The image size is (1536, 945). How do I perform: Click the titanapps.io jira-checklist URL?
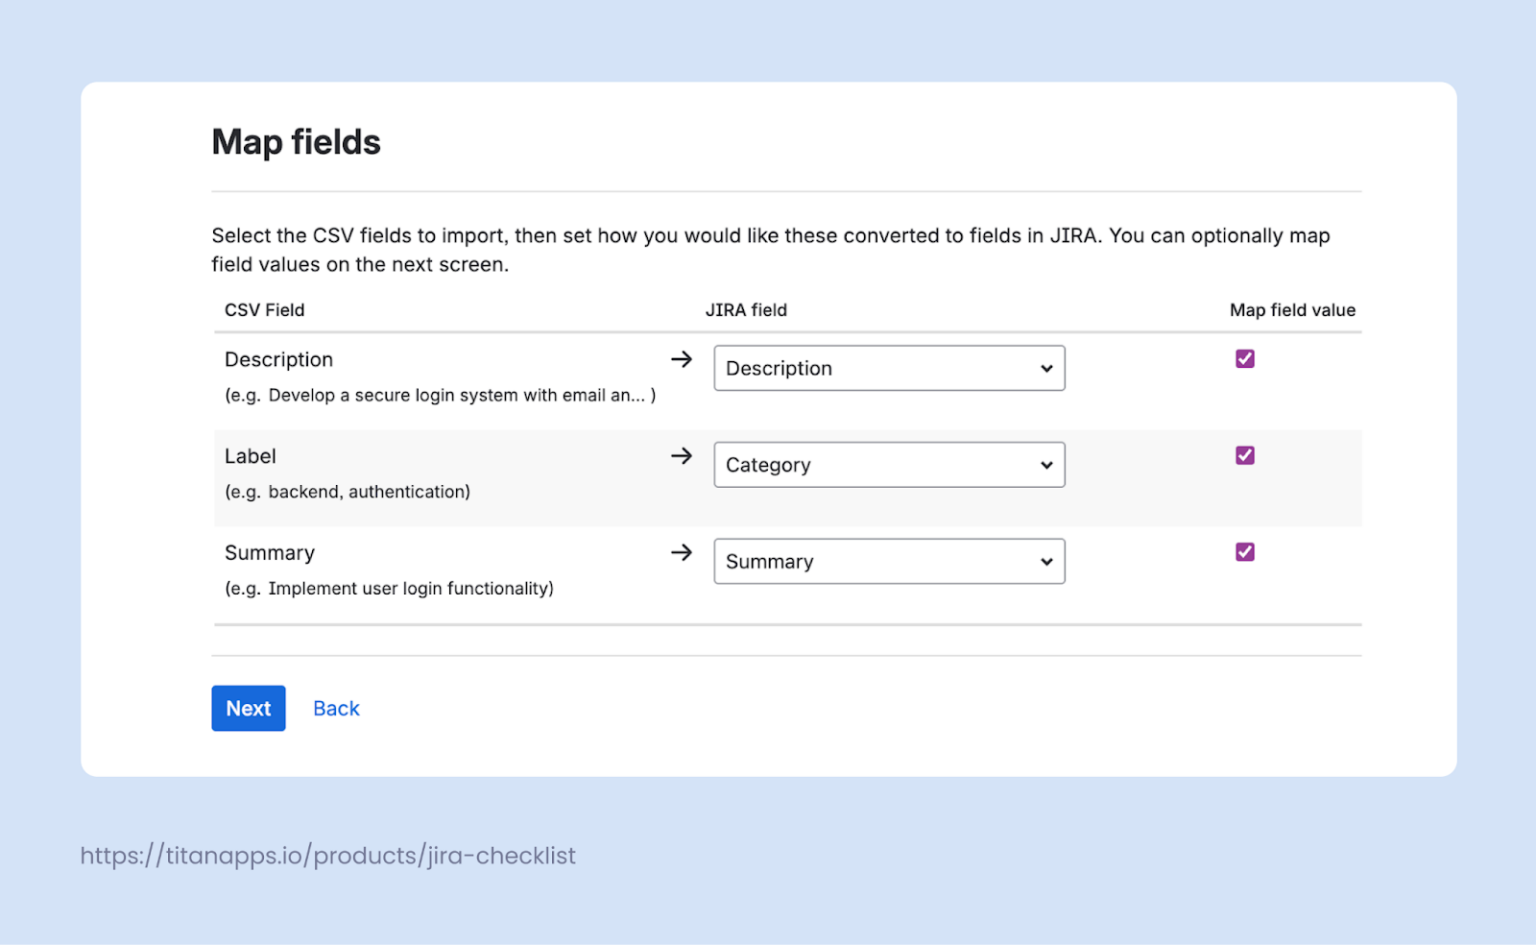coord(328,856)
